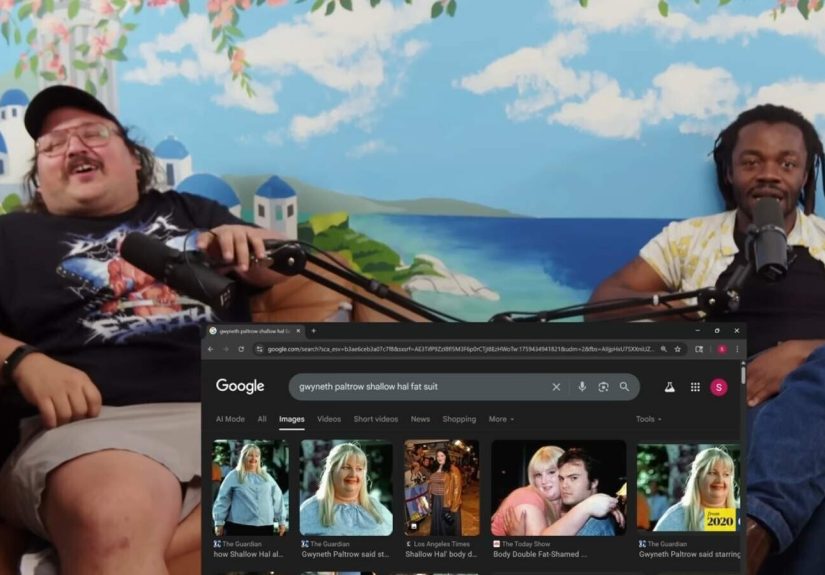Click the 'how Shallow Hal al...' caption
Image resolution: width=825 pixels, height=575 pixels.
coord(248,554)
